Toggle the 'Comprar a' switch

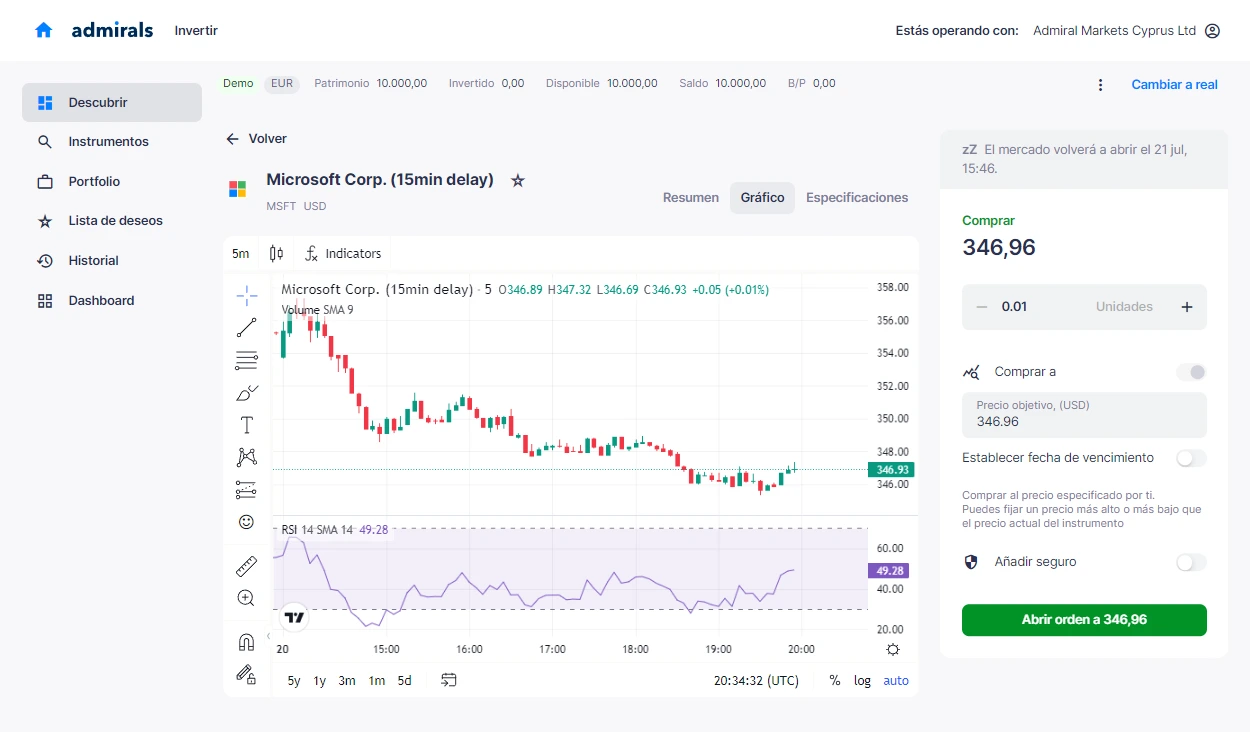[x=1191, y=372]
